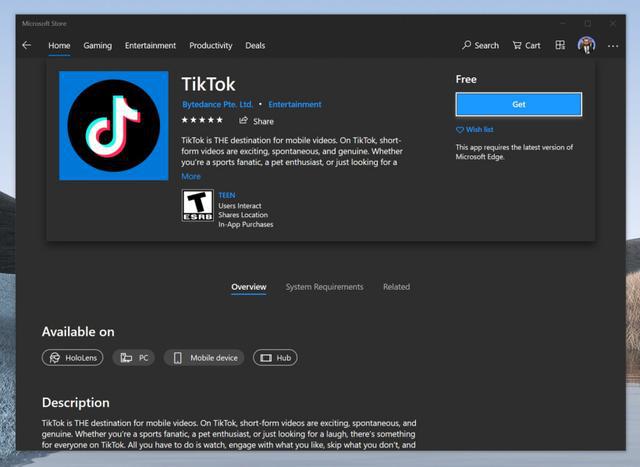Viewport: 640px width, 467px height.
Task: Open Bytedance Pte. Ltd. publisher link
Action: pos(217,105)
